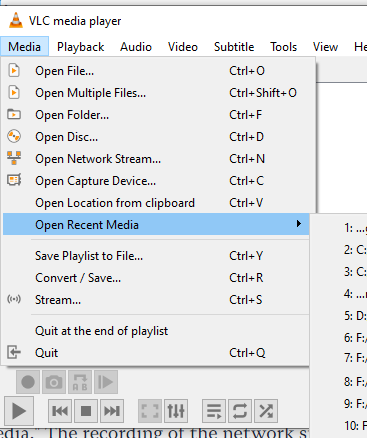367x438 pixels.
Task: Click the capture device icon
Action: pos(14,180)
